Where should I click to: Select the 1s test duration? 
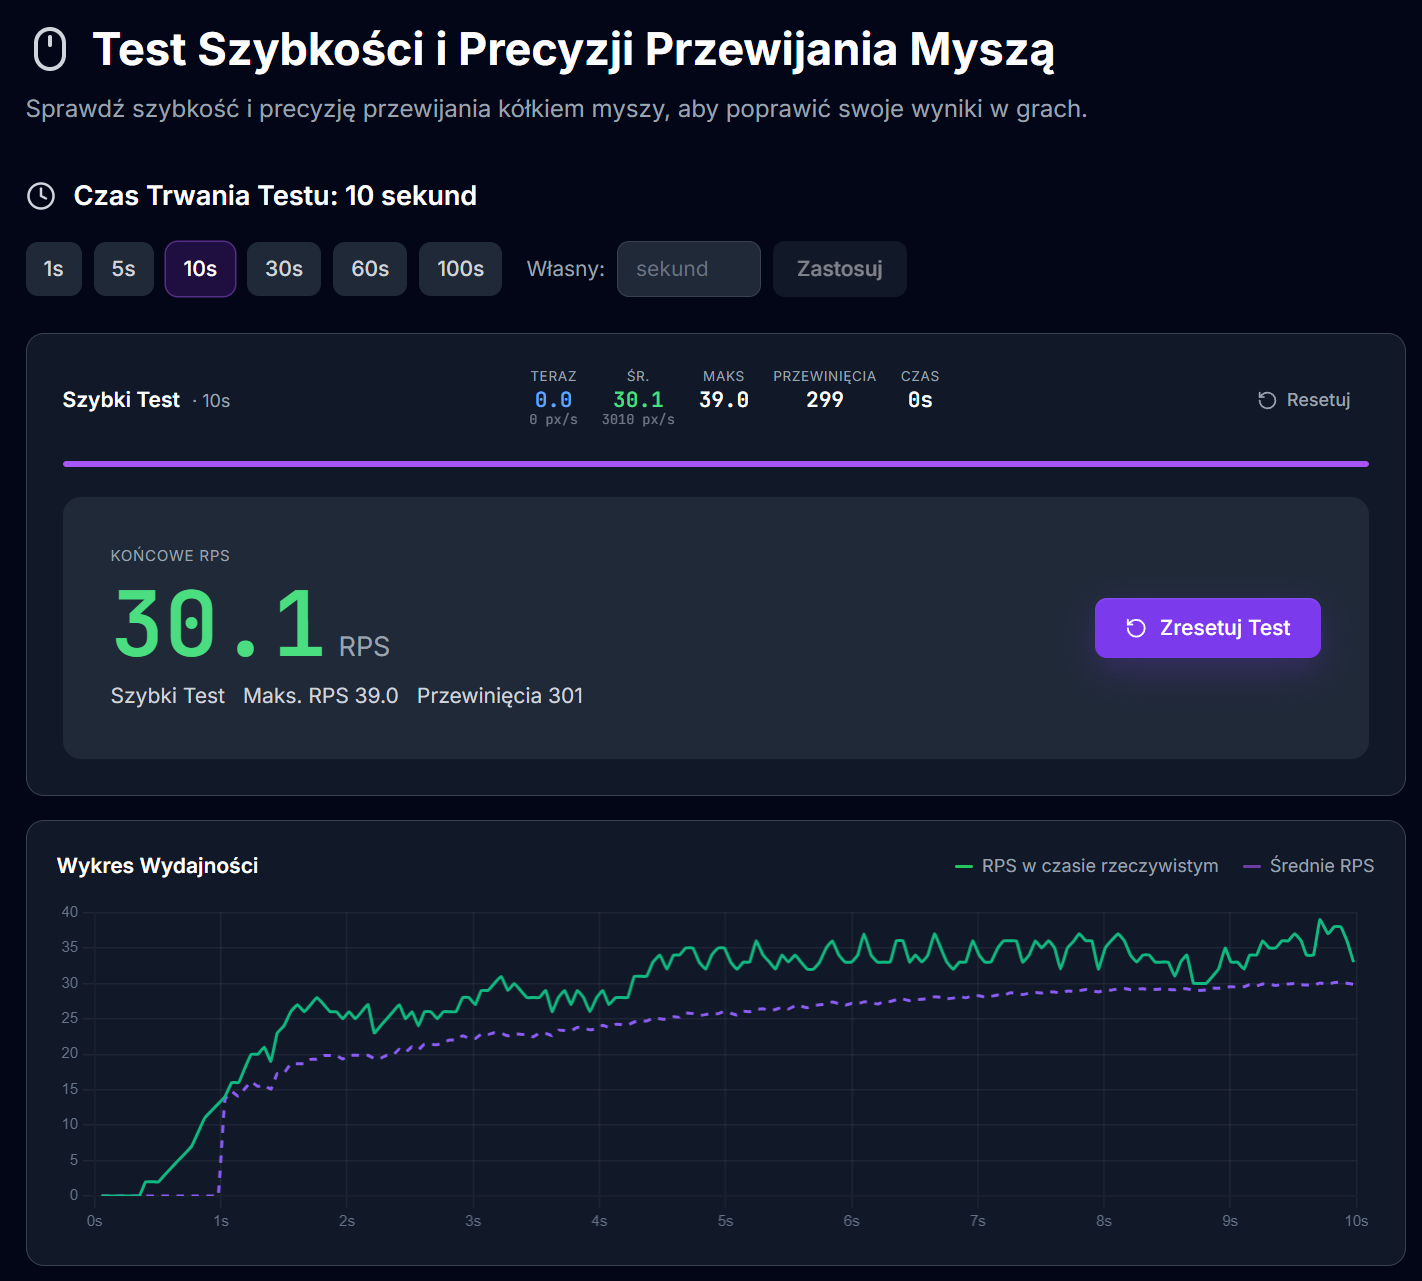pos(54,269)
